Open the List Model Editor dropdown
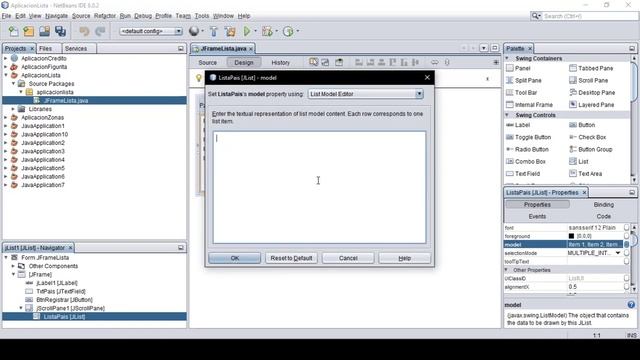Image resolution: width=640 pixels, height=360 pixels. (x=419, y=94)
